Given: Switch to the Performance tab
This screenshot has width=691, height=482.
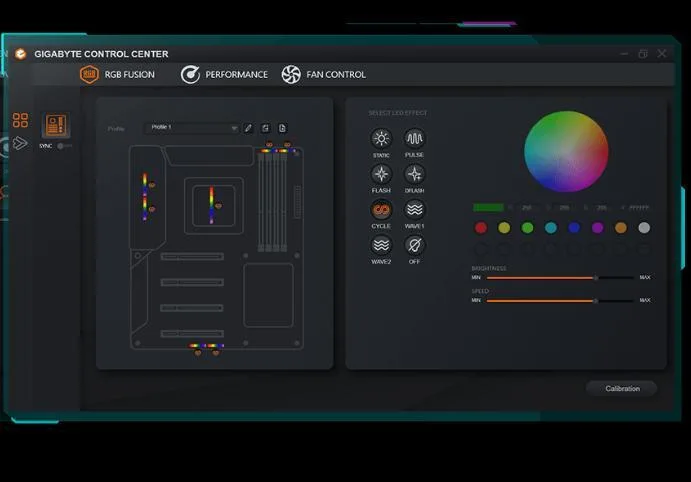Looking at the screenshot, I should [225, 75].
